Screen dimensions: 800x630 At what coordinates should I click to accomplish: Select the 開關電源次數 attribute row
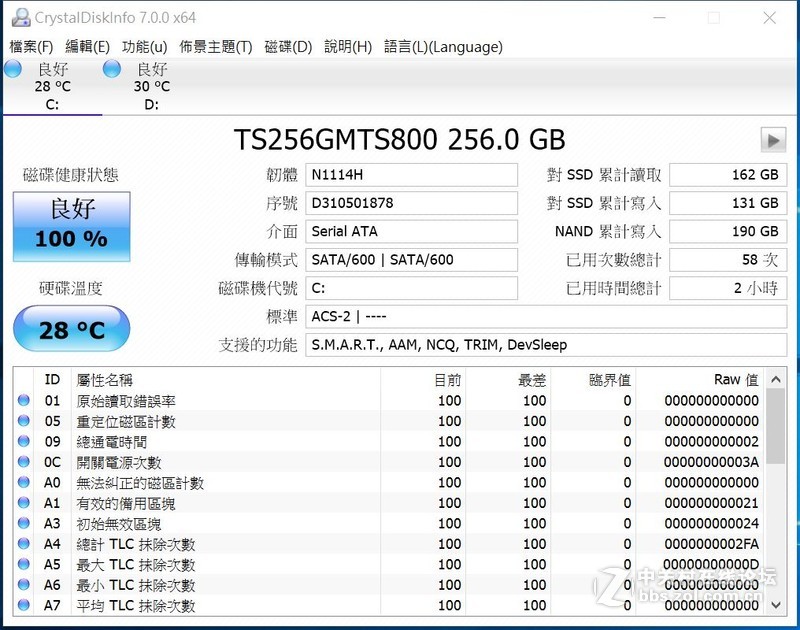pyautogui.click(x=390, y=462)
